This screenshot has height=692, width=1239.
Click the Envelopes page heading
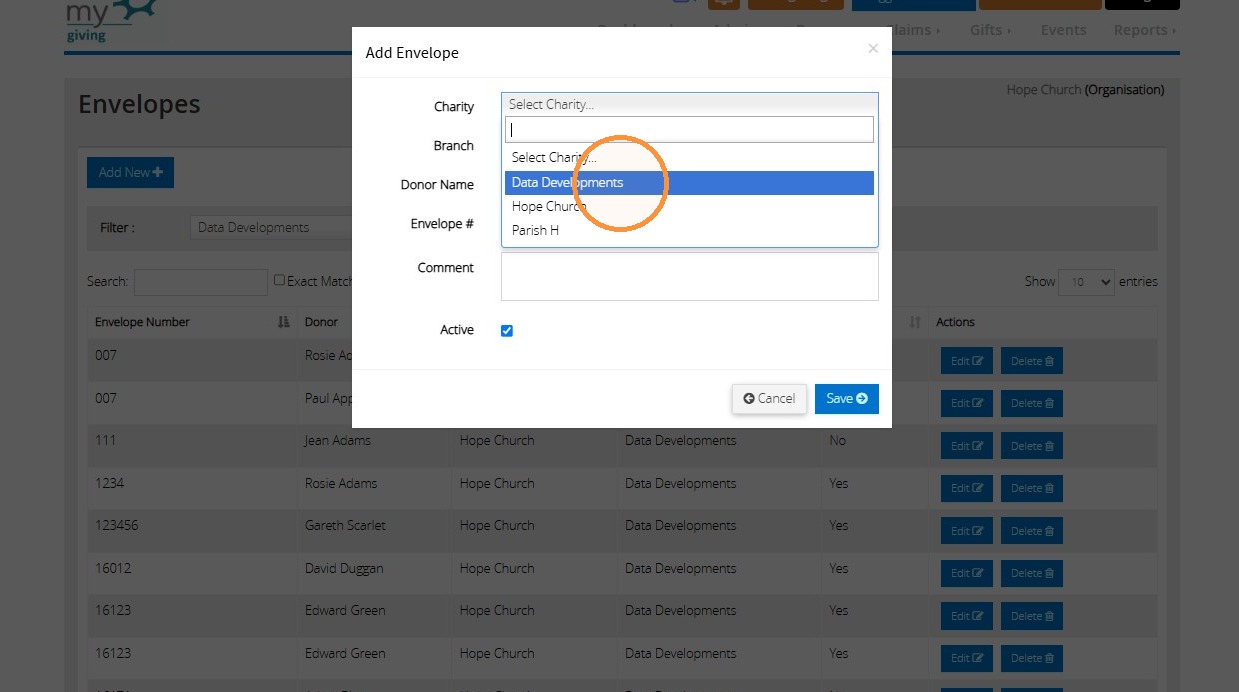tap(139, 104)
